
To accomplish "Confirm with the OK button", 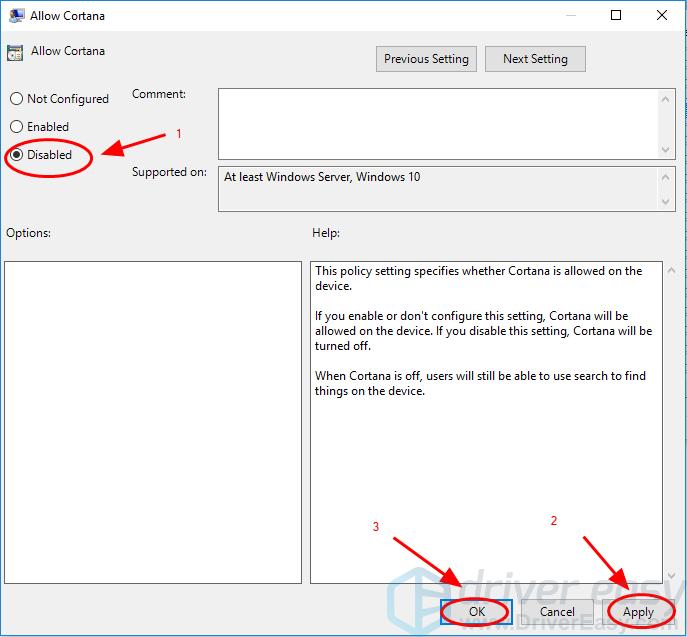I will point(476,612).
